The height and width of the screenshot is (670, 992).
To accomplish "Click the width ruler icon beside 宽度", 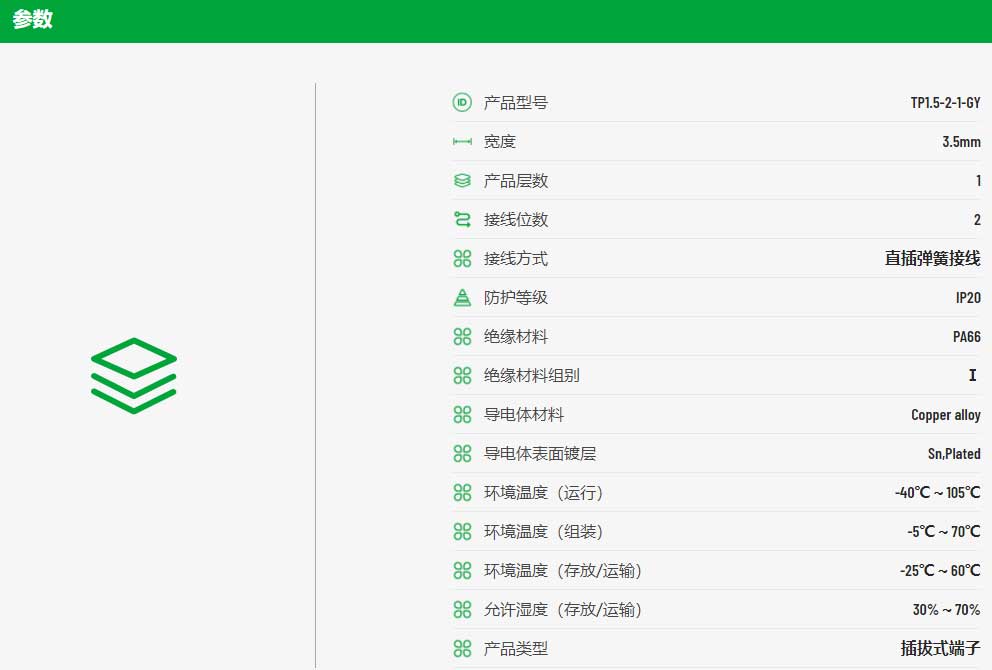I will tap(462, 142).
